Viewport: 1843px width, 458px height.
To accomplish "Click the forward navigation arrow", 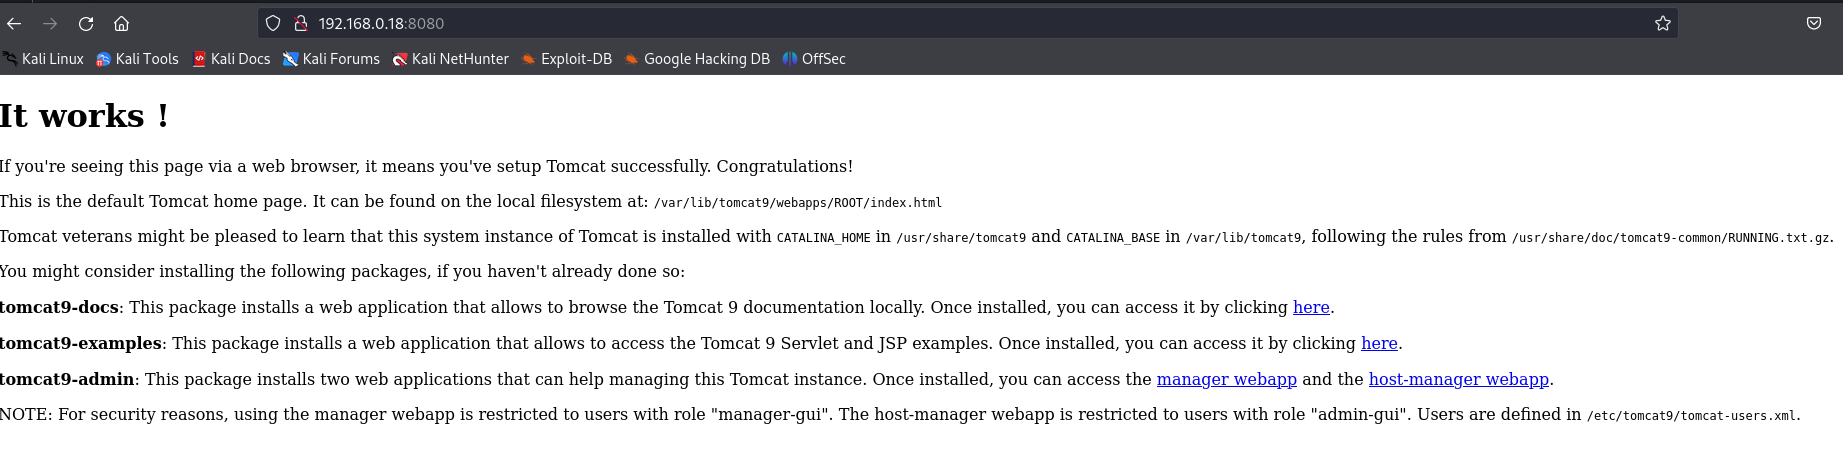I will pos(50,23).
